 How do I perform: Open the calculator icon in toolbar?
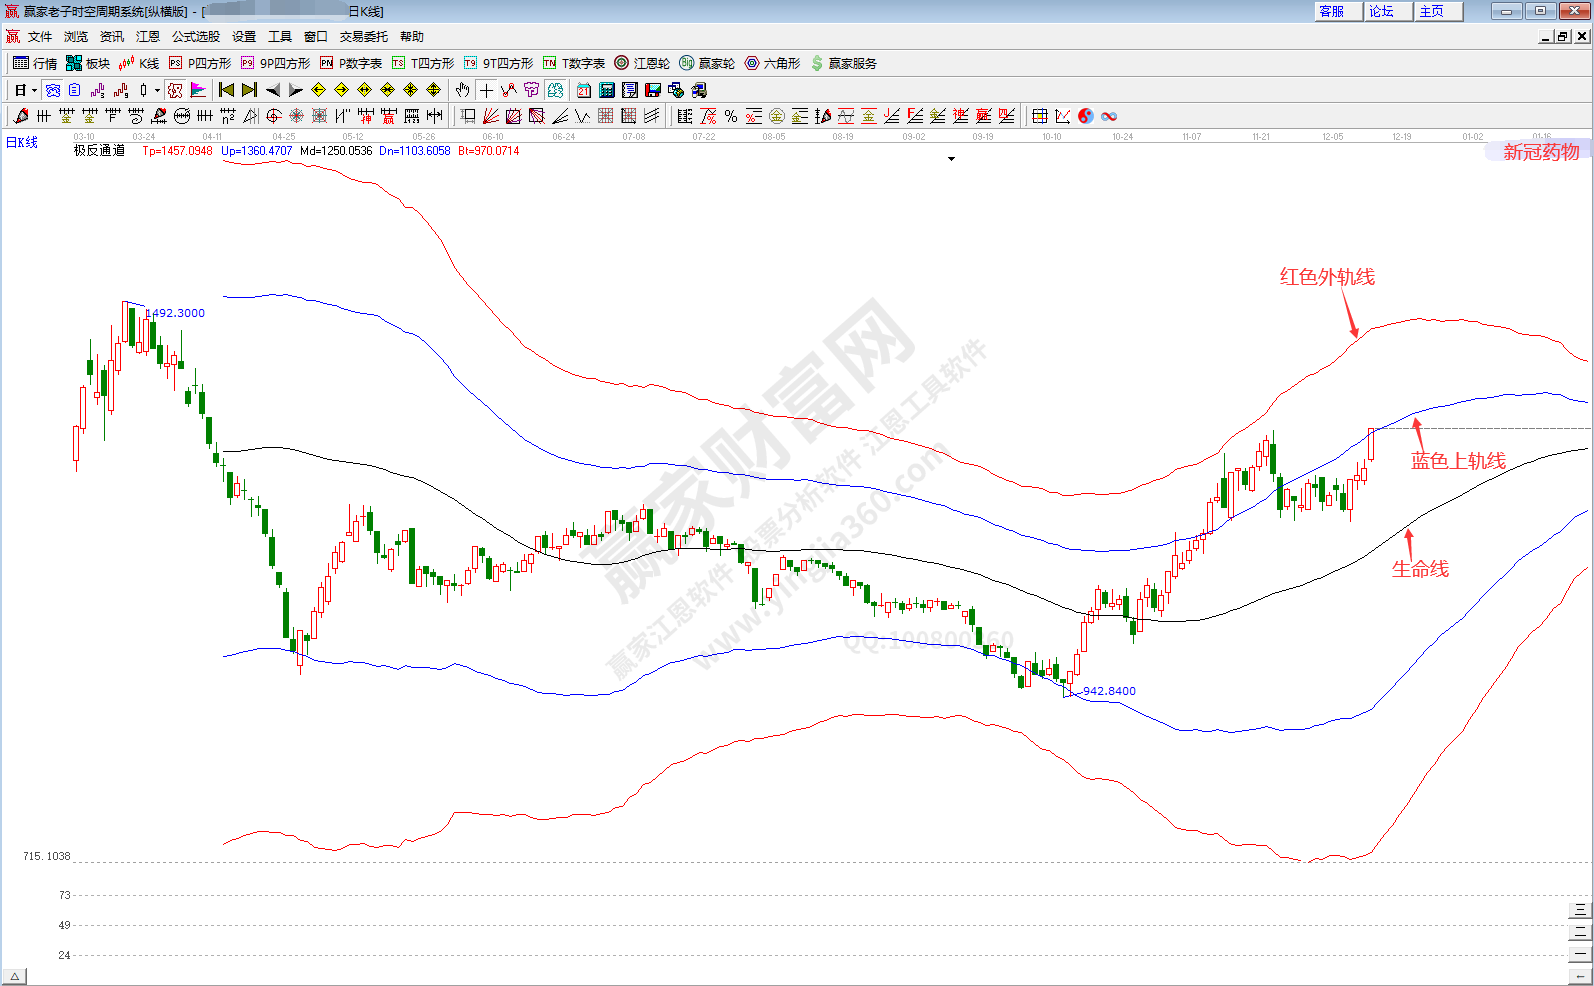[607, 90]
